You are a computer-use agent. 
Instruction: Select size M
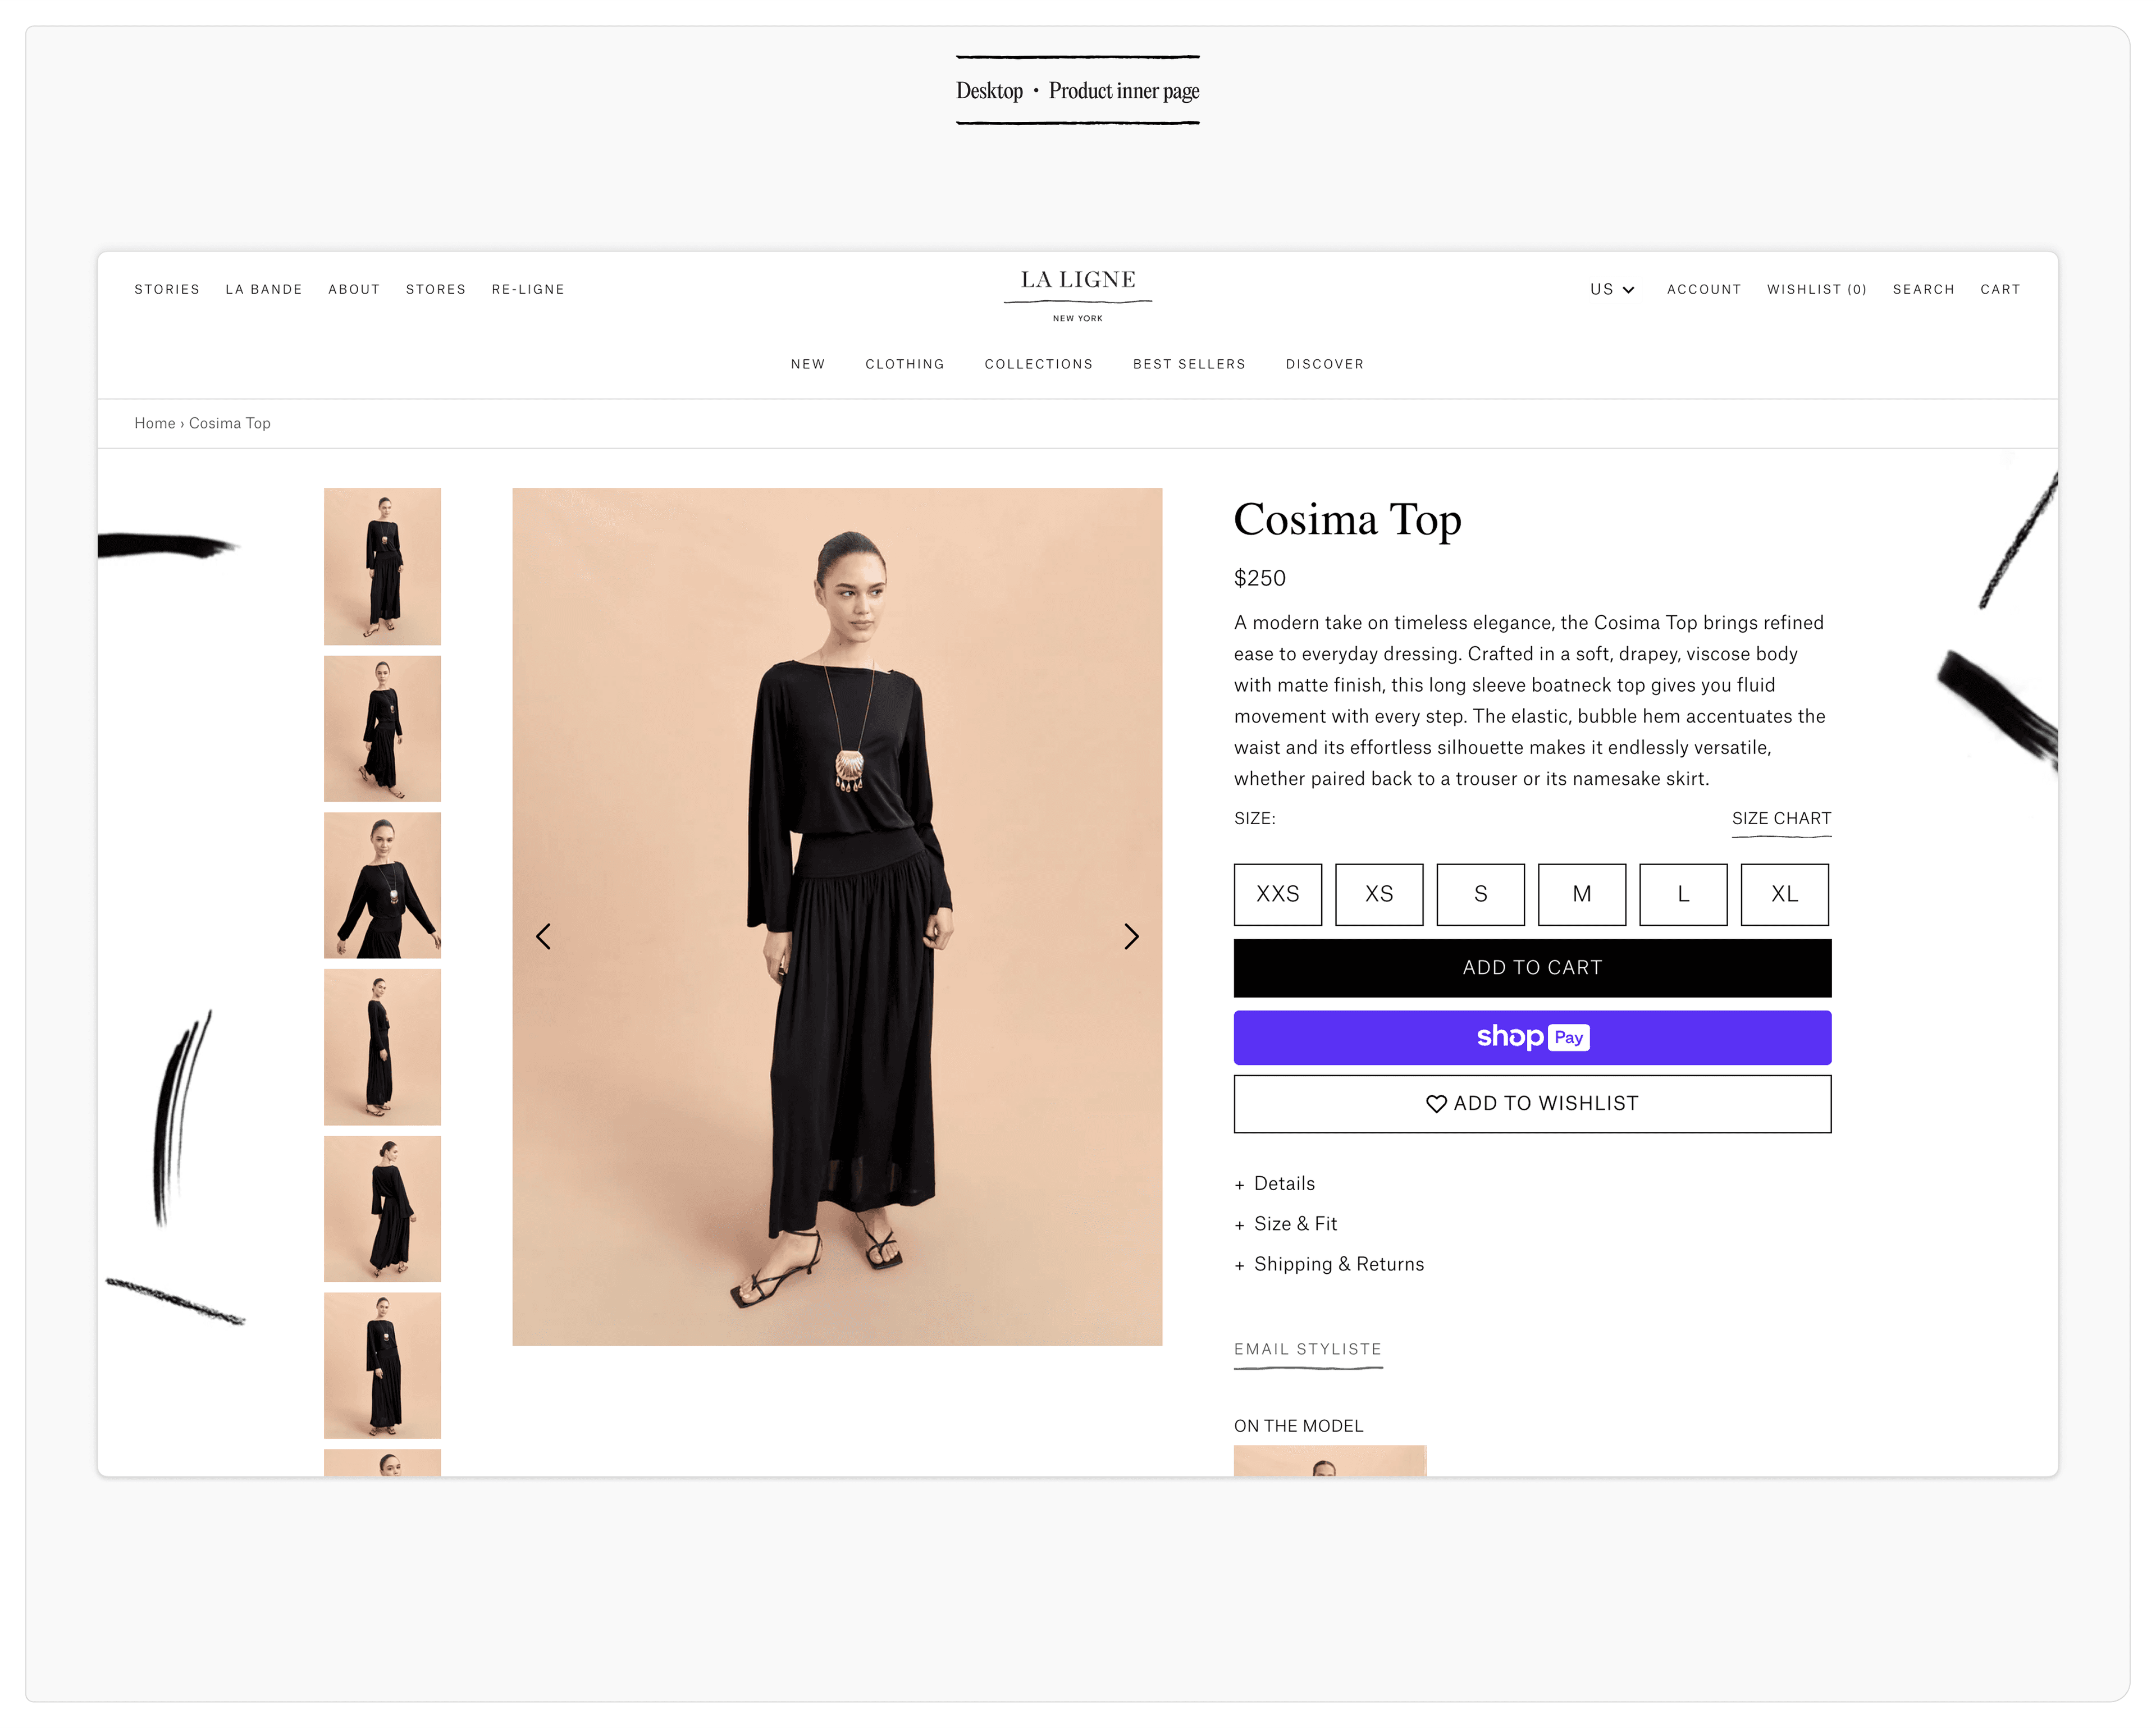(1581, 894)
